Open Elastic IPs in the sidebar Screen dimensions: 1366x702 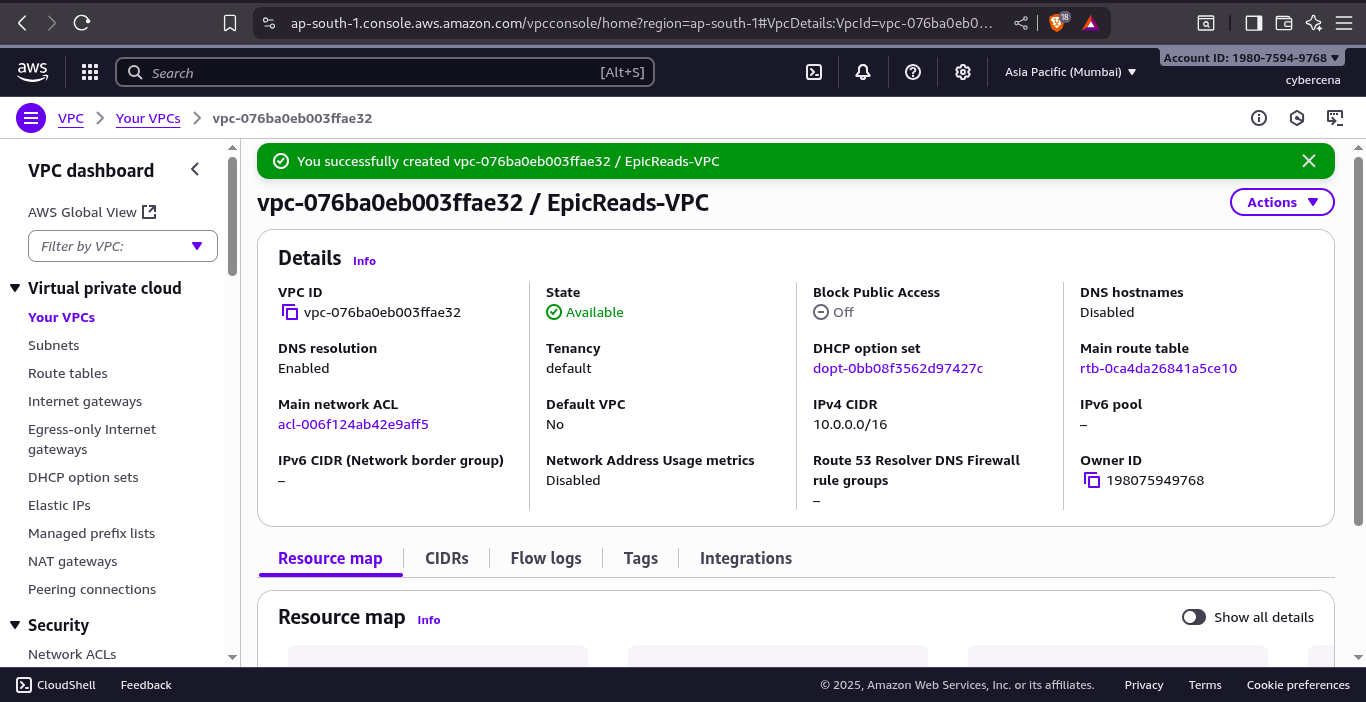[60, 505]
